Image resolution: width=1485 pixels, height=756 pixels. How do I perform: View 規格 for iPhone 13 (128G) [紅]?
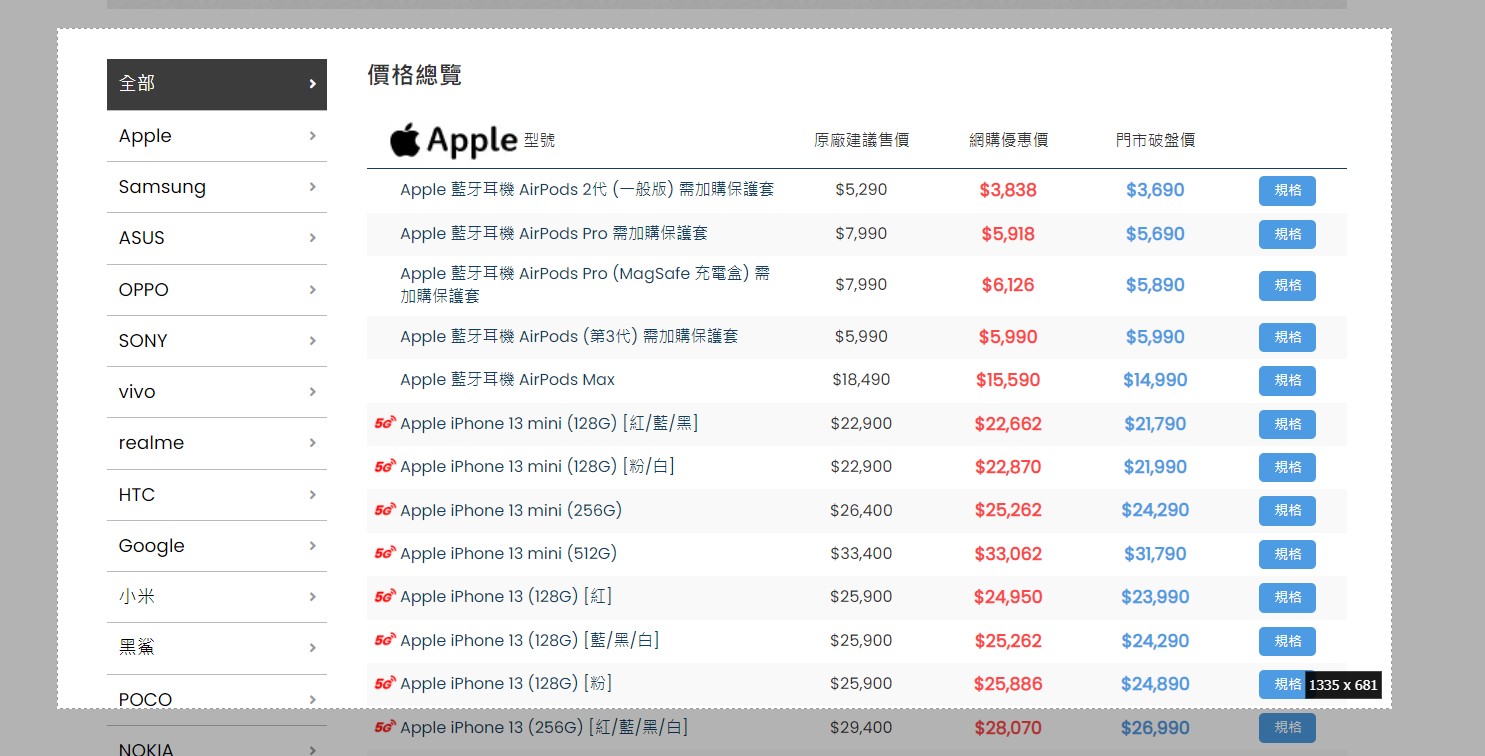[x=1287, y=598]
